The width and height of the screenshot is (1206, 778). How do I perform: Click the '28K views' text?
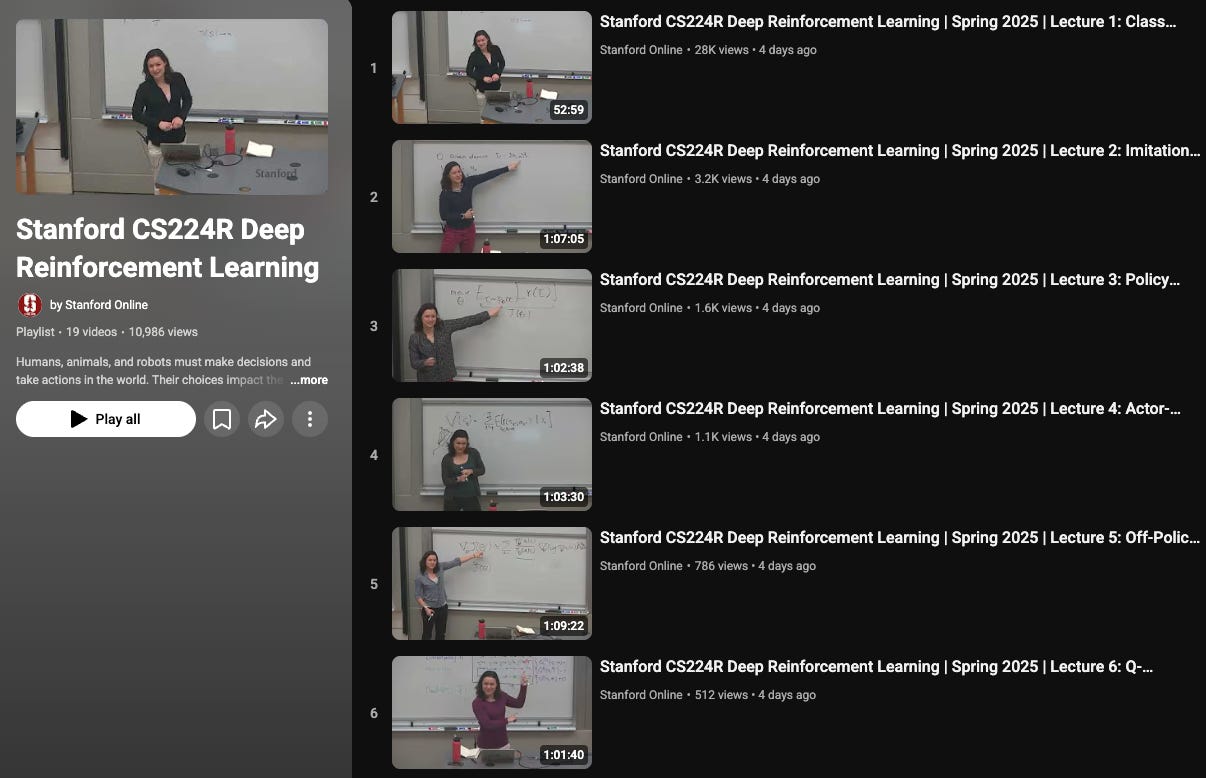pos(721,50)
